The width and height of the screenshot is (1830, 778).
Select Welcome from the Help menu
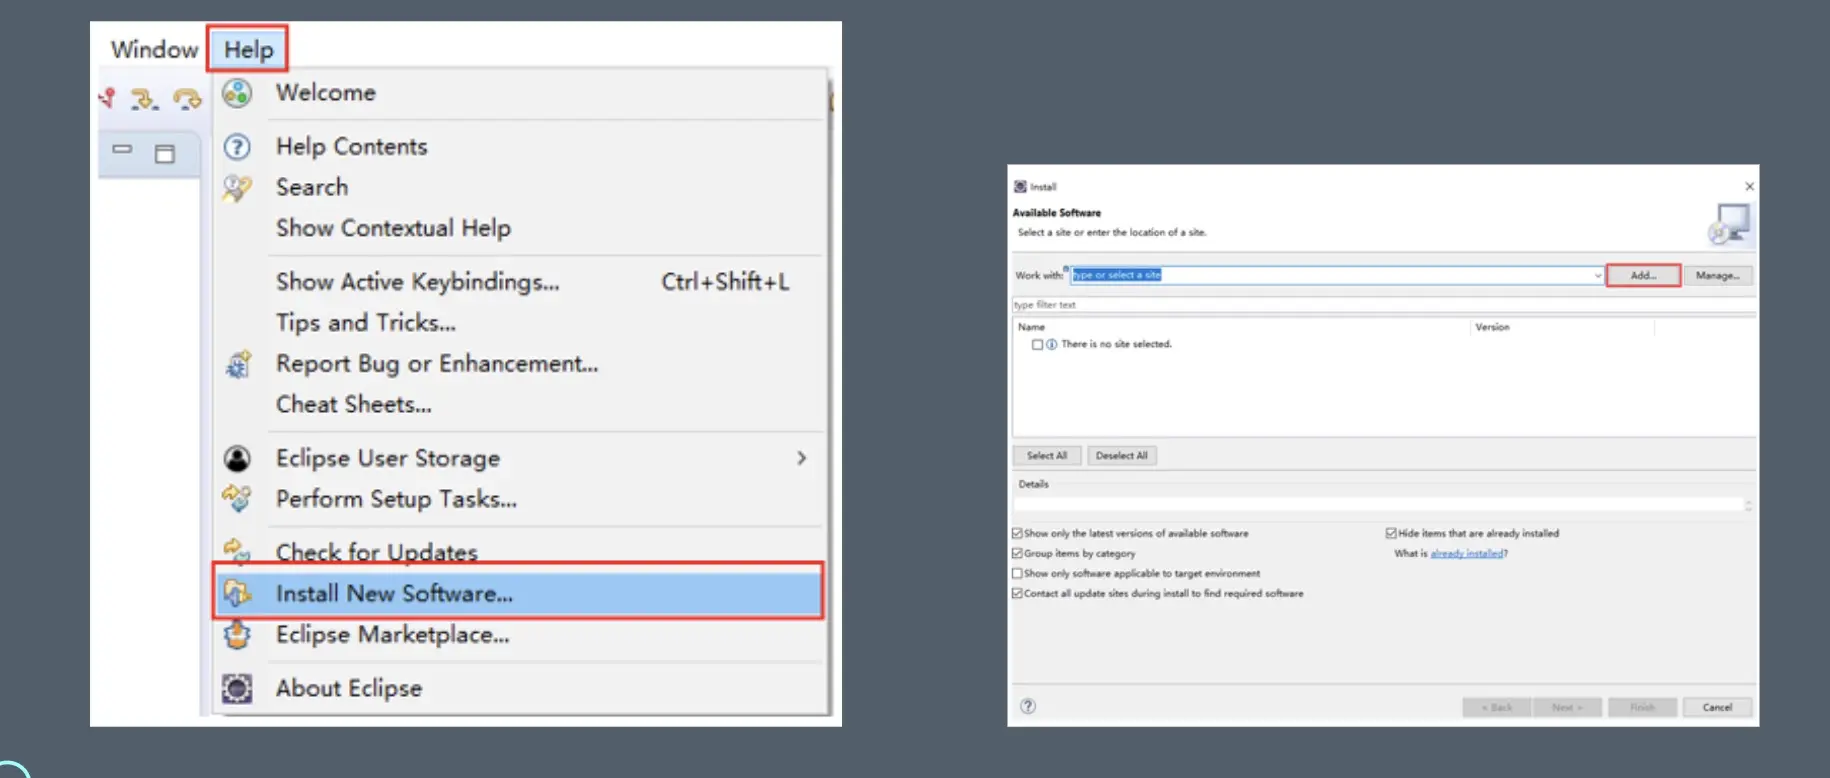(x=326, y=92)
